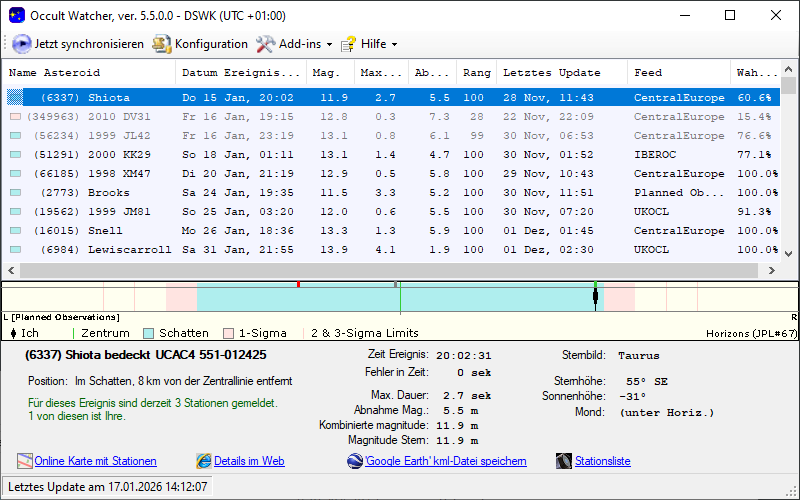Open the Konfiguration menu item
The height and width of the screenshot is (500, 800).
tap(211, 44)
